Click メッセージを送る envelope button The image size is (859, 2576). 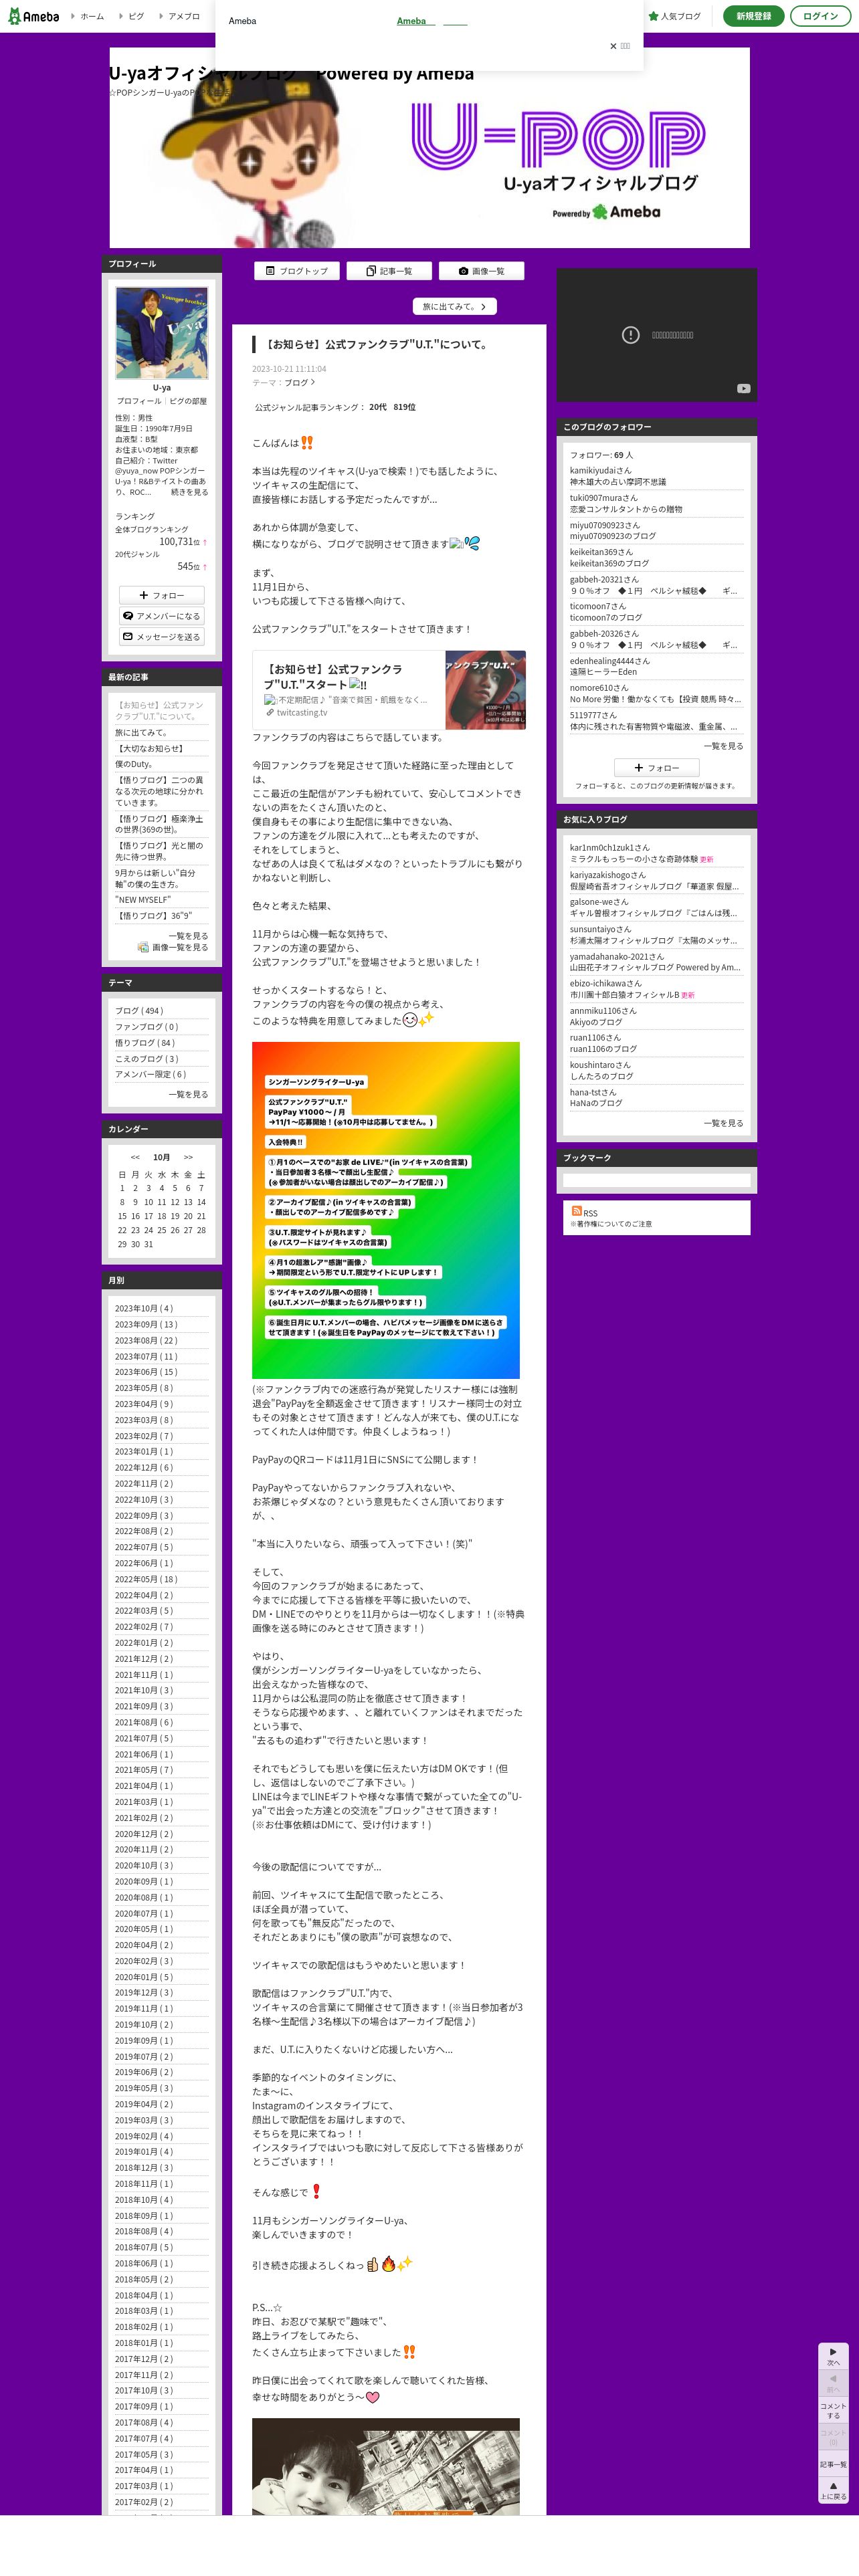point(162,637)
